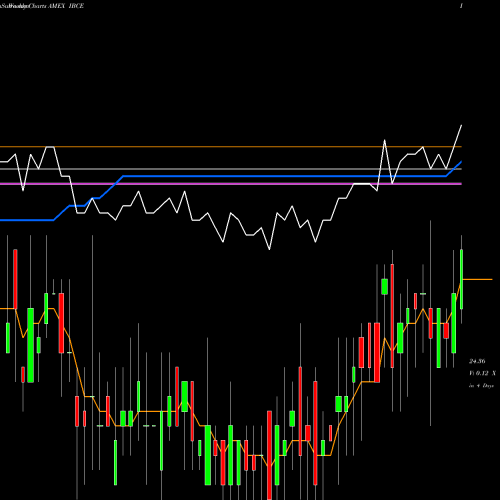The width and height of the screenshot is (500, 500).
Task: Click the last green candlestick
Action: (462, 279)
